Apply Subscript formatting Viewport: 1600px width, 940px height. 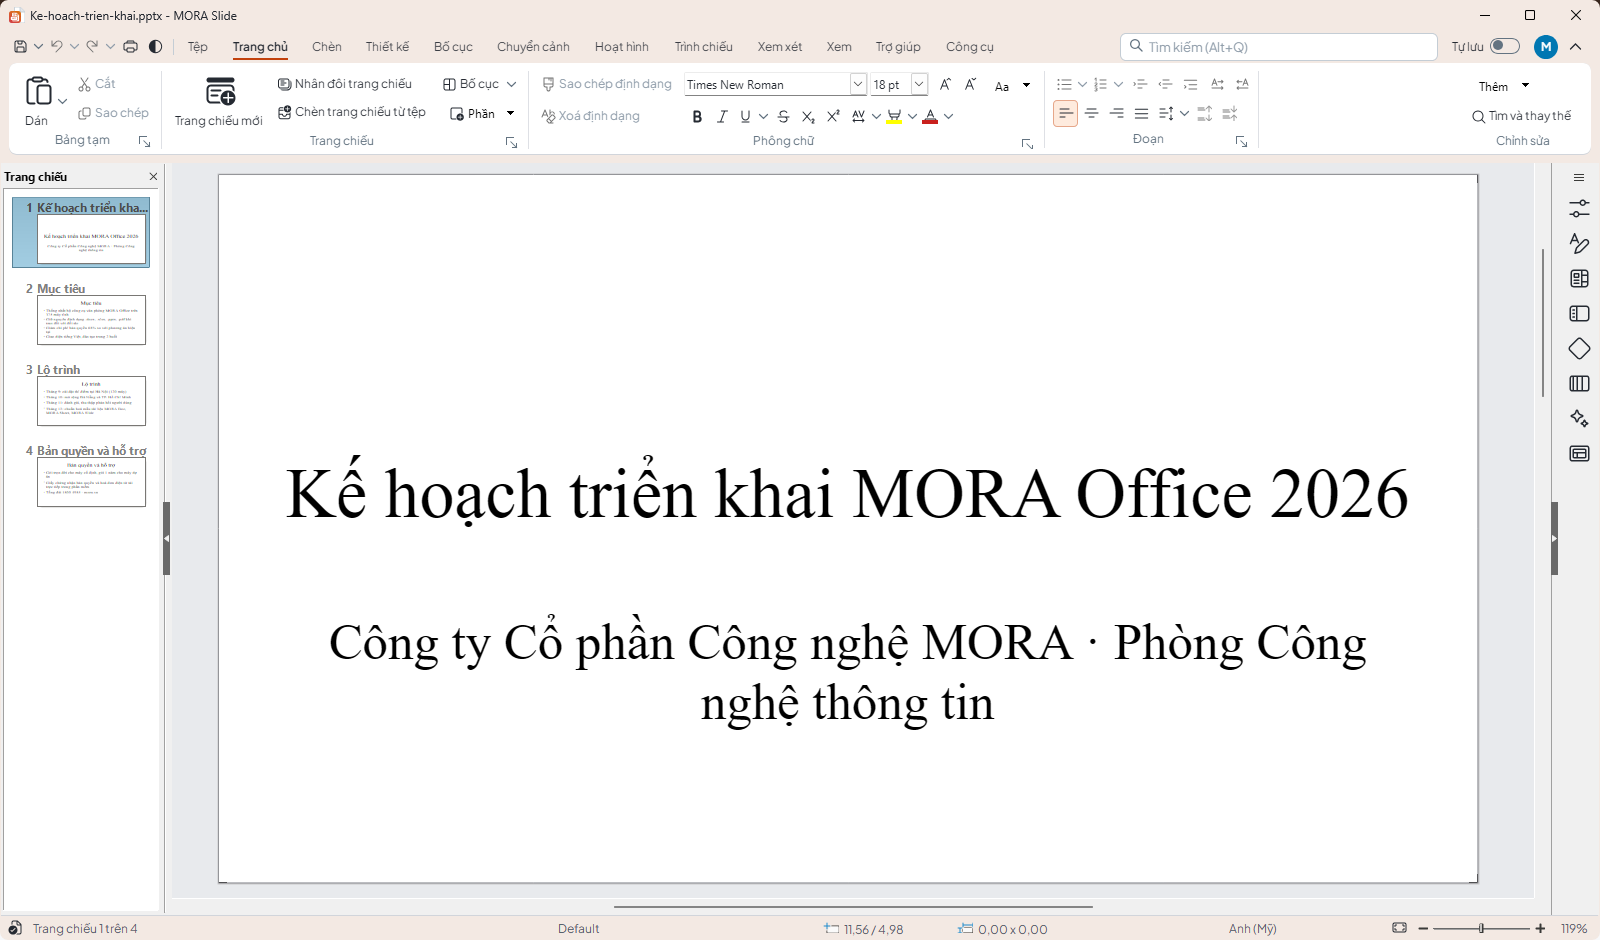(x=808, y=117)
